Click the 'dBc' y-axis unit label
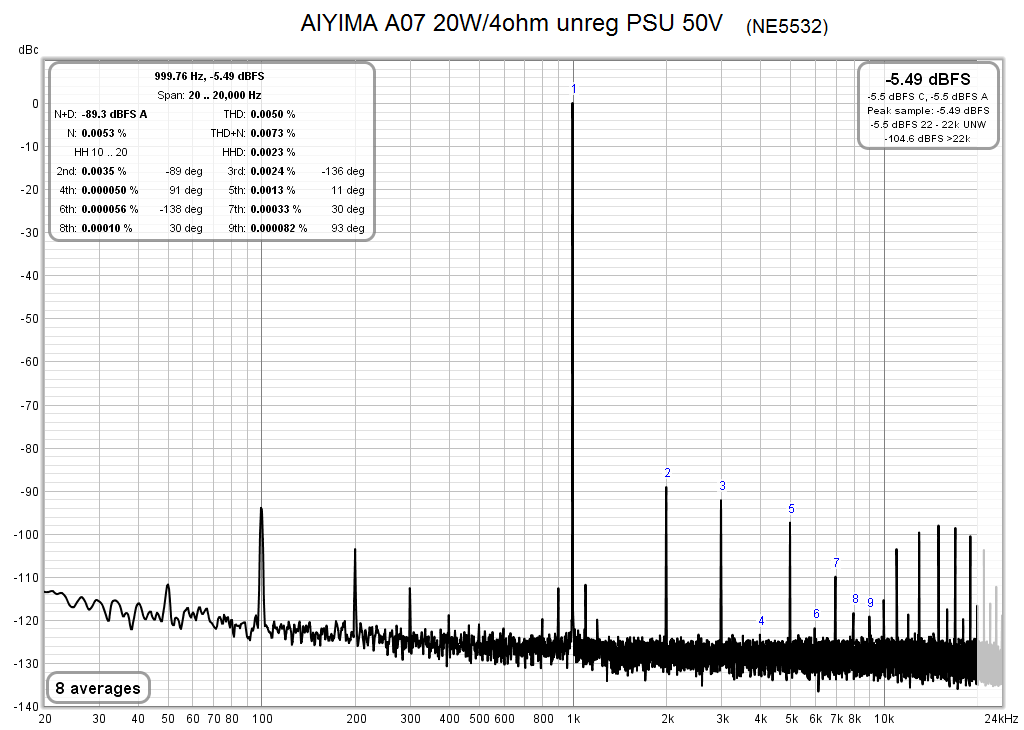Image resolution: width=1024 pixels, height=730 pixels. pos(29,50)
